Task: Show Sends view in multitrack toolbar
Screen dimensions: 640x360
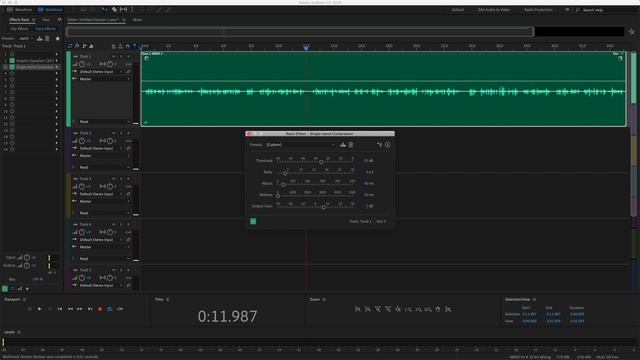Action: coord(84,46)
